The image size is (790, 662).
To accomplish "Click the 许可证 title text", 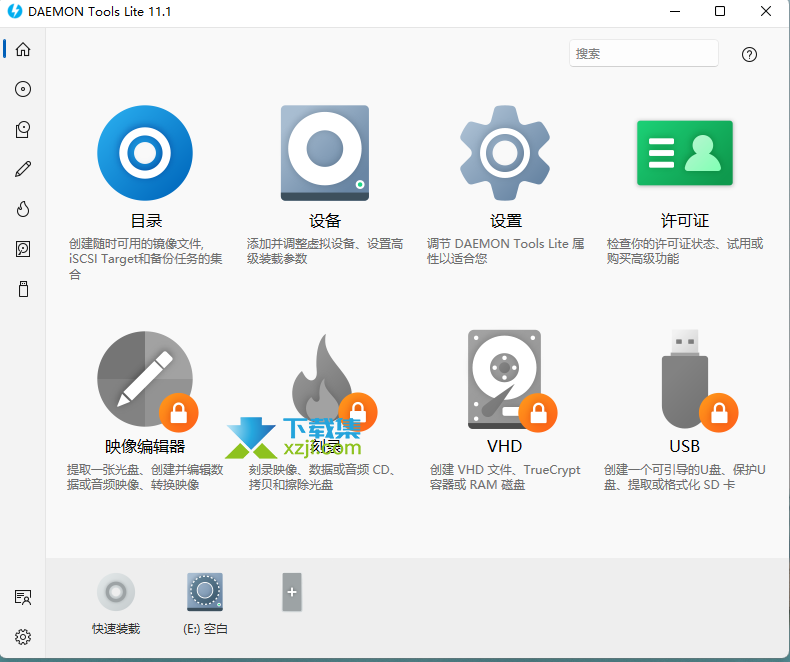I will tap(685, 221).
